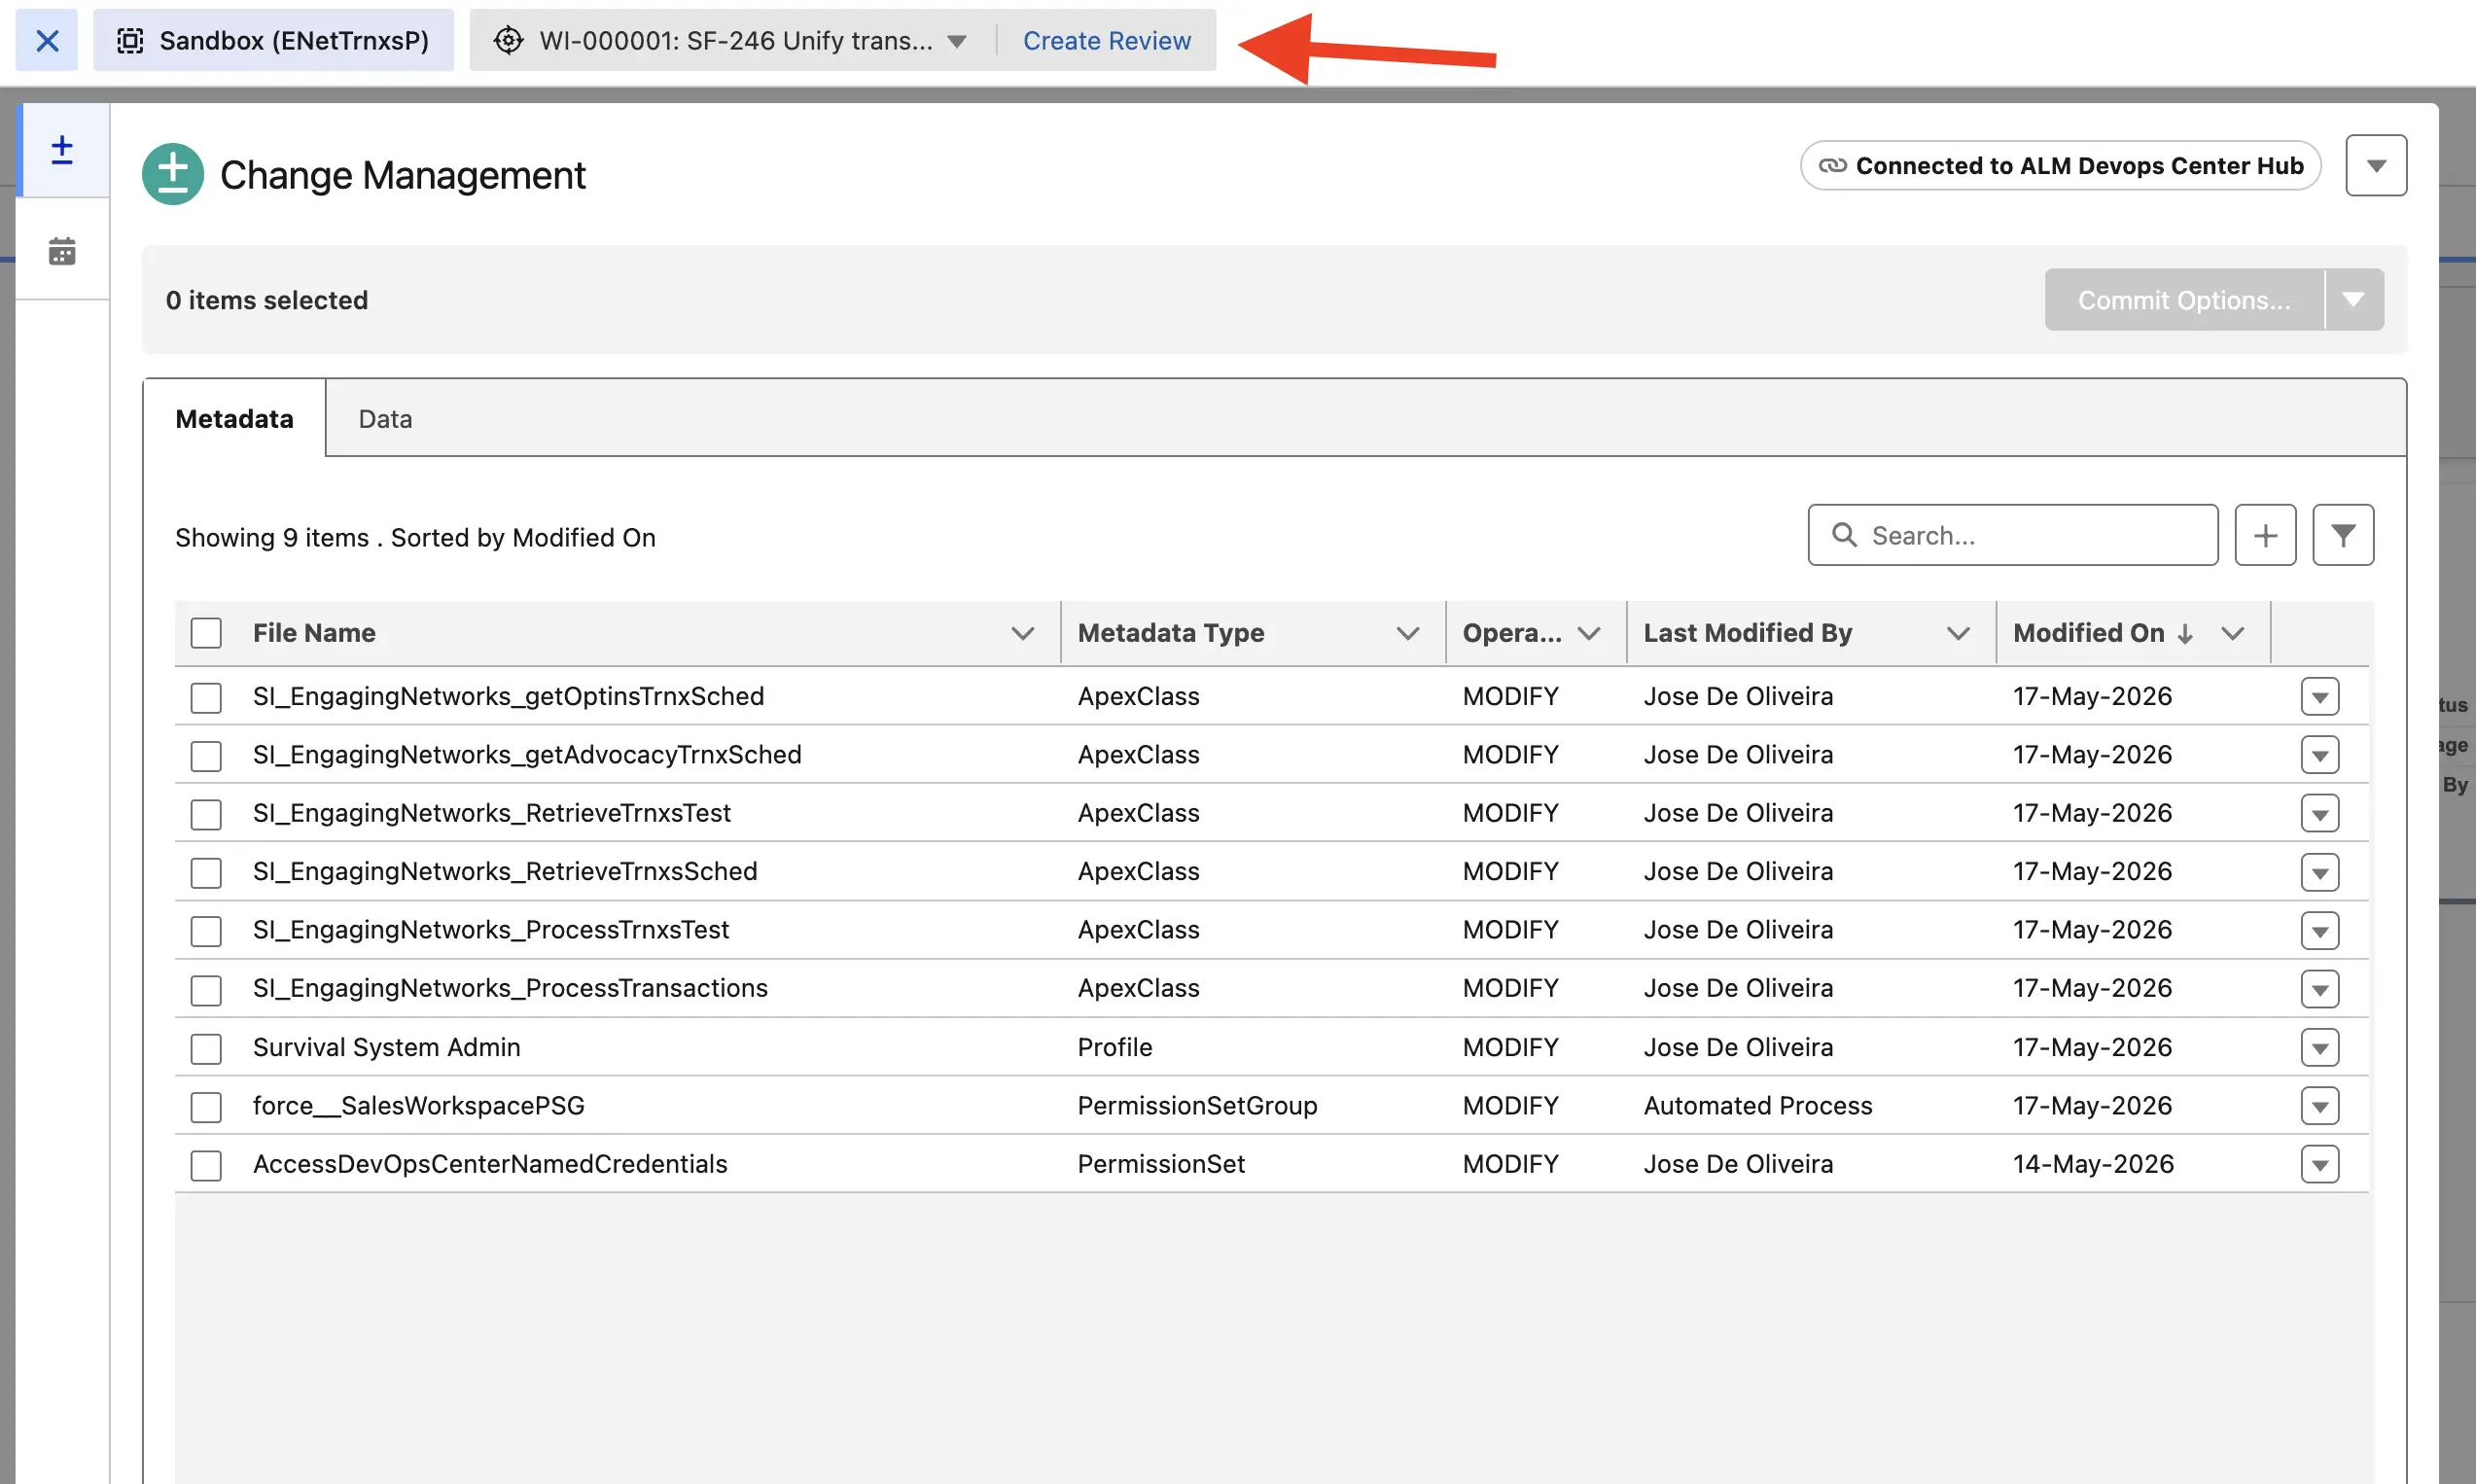
Task: Switch to the Data tab
Action: pos(385,418)
